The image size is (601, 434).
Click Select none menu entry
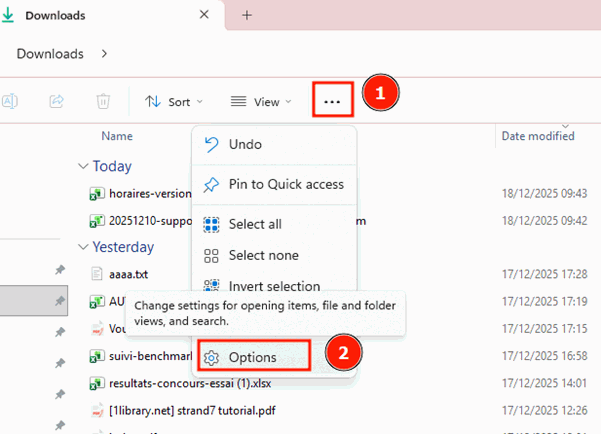(263, 256)
